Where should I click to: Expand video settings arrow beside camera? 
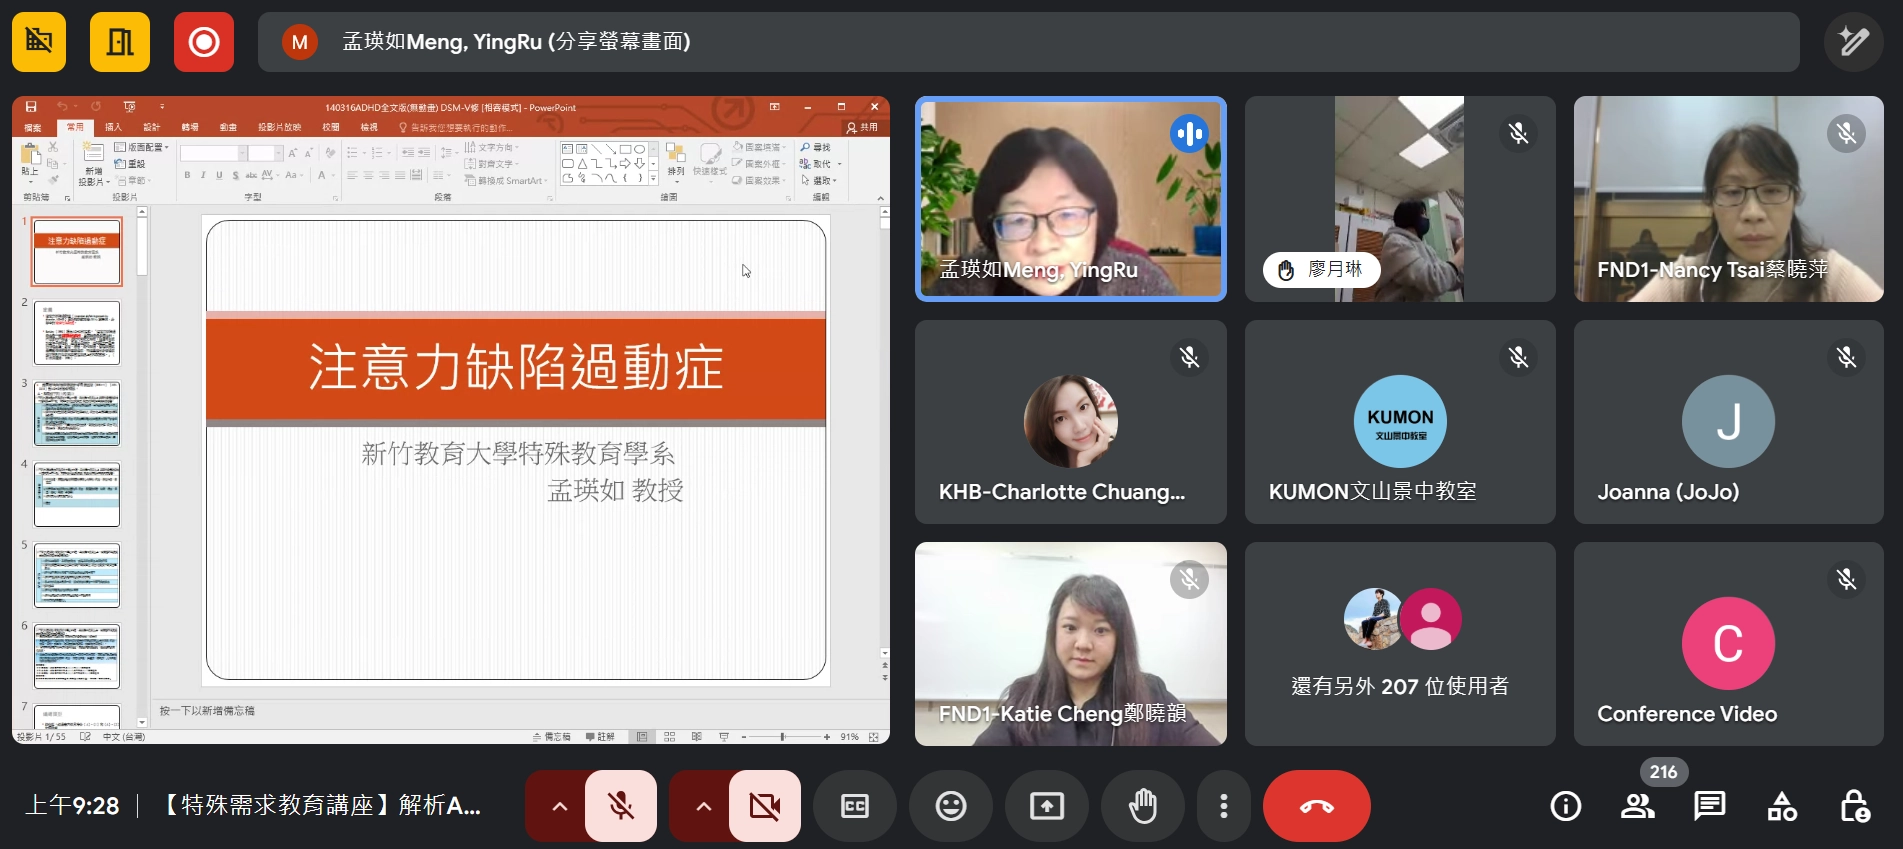pos(703,806)
